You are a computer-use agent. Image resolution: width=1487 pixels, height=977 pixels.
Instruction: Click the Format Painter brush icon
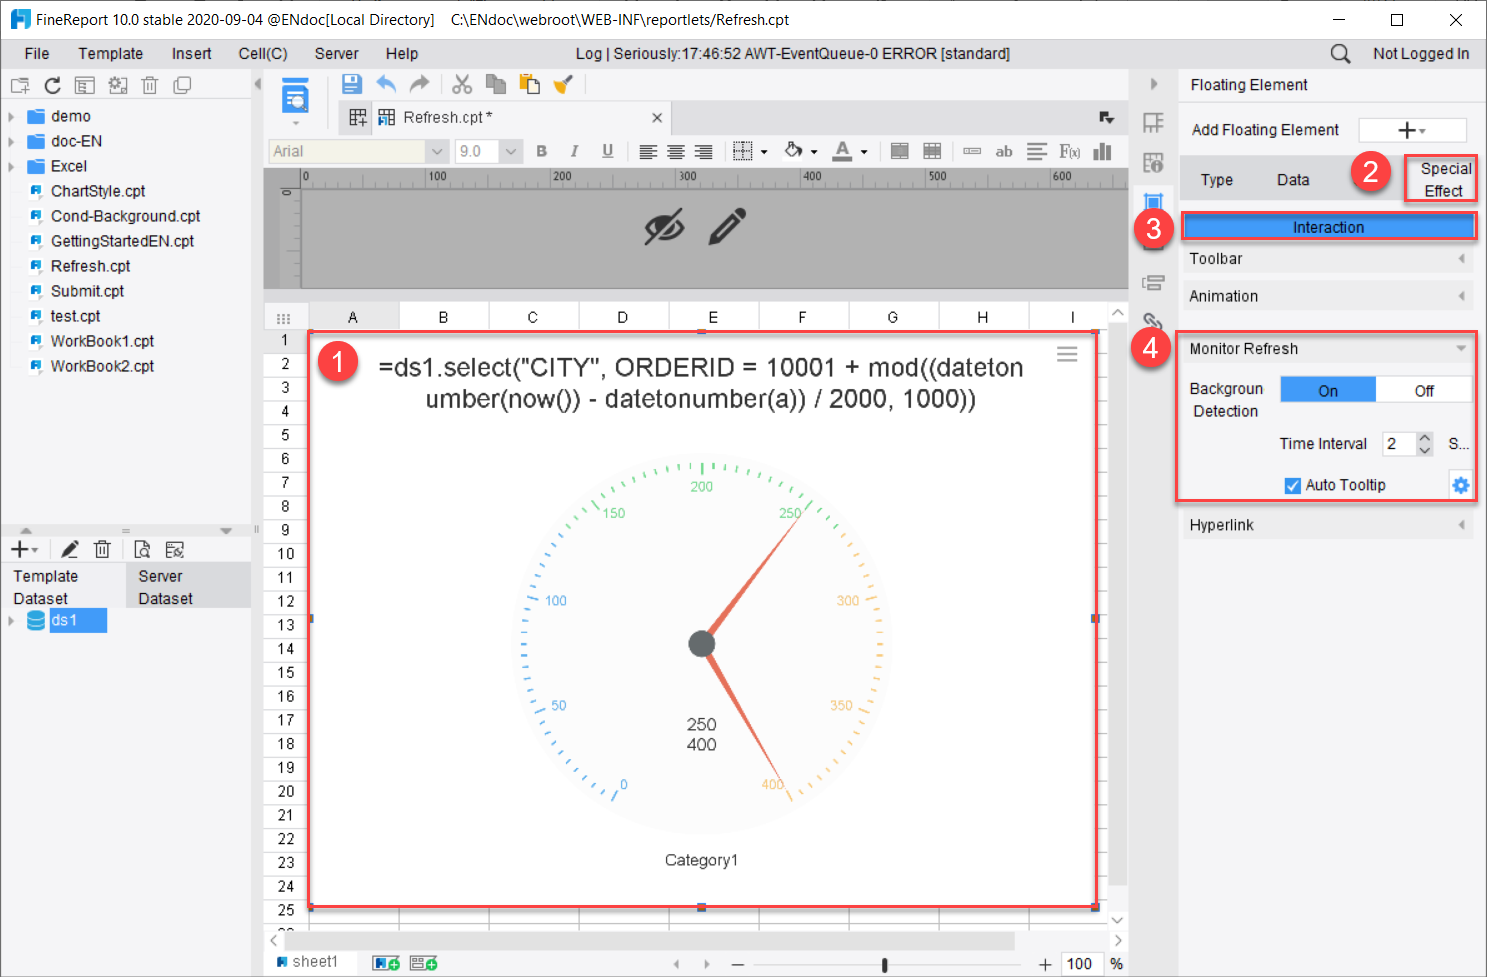tap(563, 85)
